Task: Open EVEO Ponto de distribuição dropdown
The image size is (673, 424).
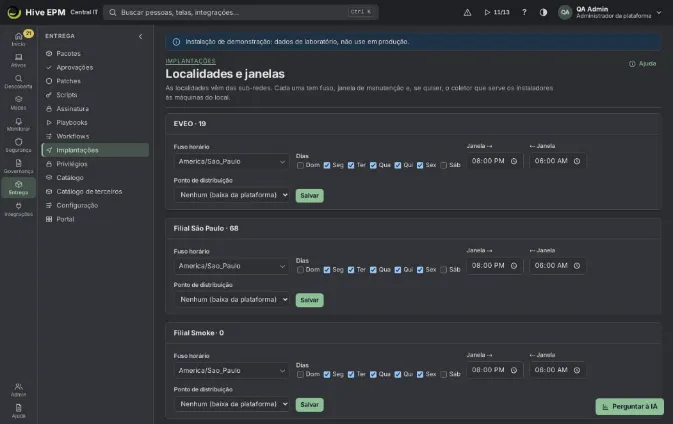Action: (x=231, y=195)
